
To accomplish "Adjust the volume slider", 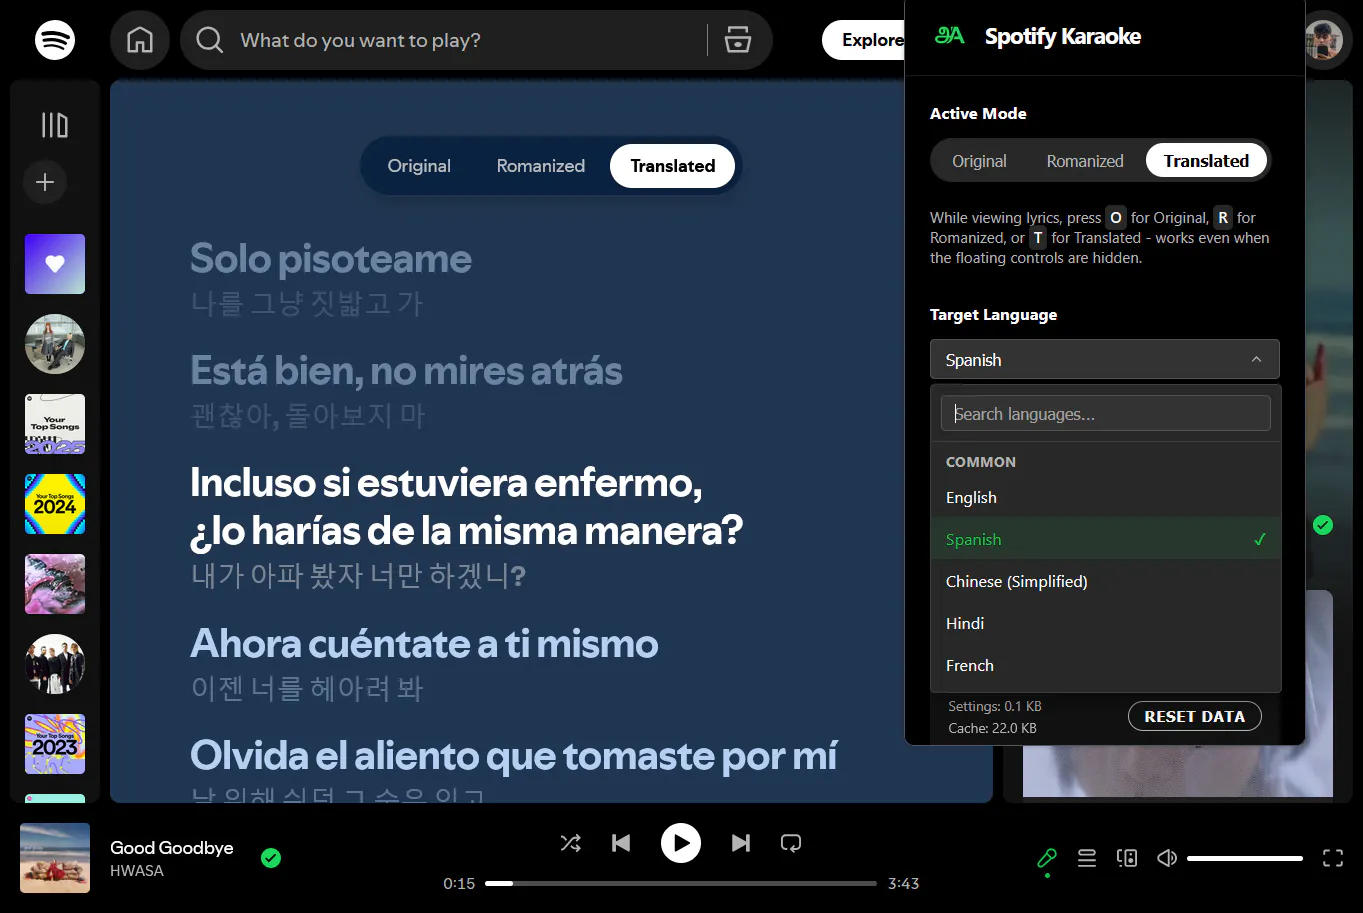I will [x=1245, y=858].
